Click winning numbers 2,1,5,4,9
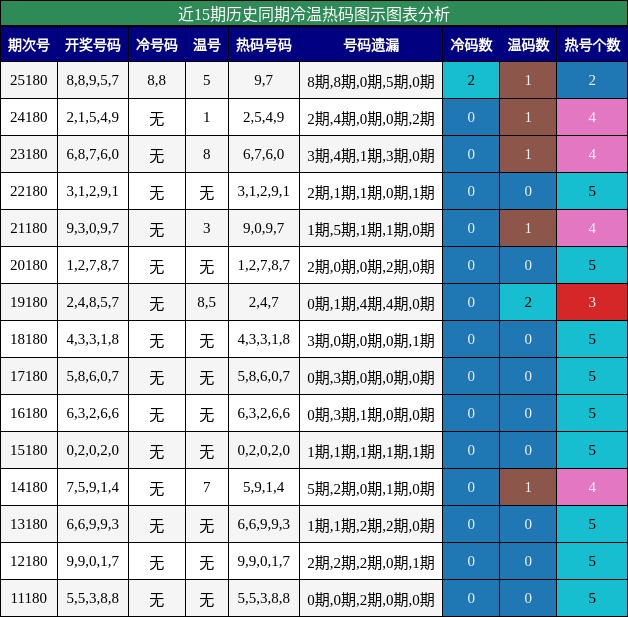Image resolution: width=628 pixels, height=617 pixels. pyautogui.click(x=93, y=117)
